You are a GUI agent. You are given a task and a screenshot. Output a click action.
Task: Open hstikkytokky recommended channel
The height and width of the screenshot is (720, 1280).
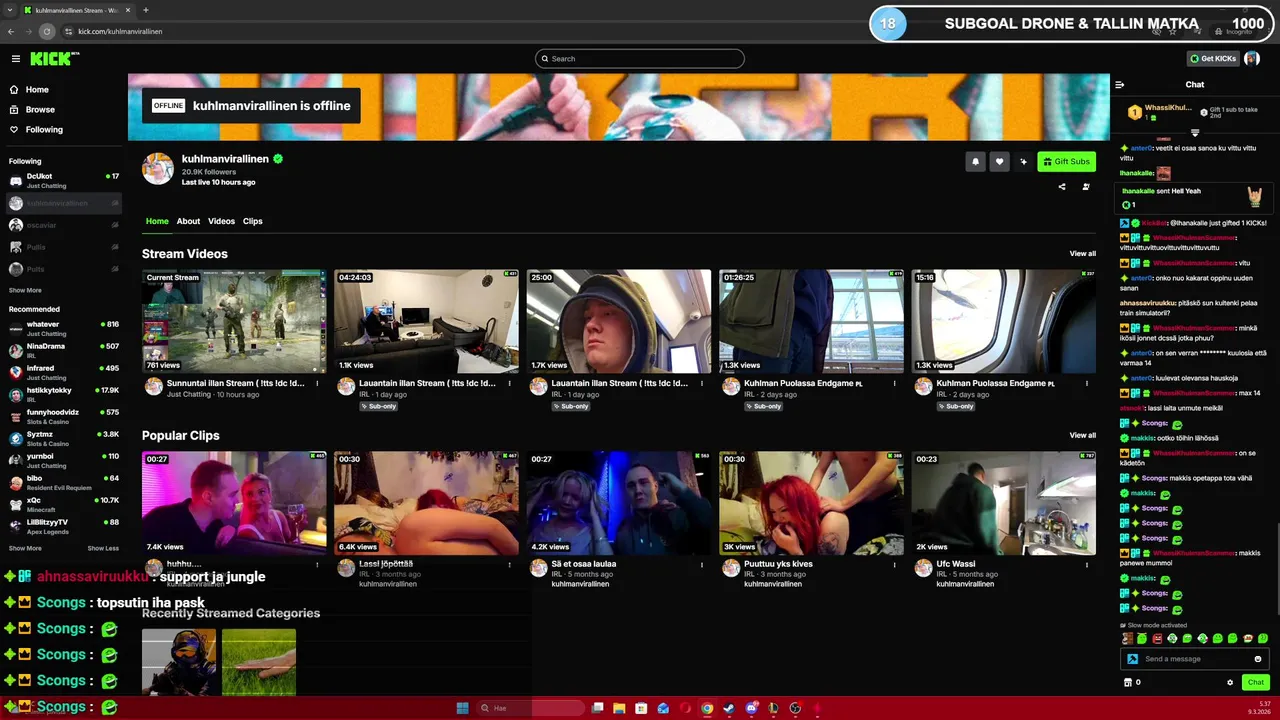coord(64,394)
